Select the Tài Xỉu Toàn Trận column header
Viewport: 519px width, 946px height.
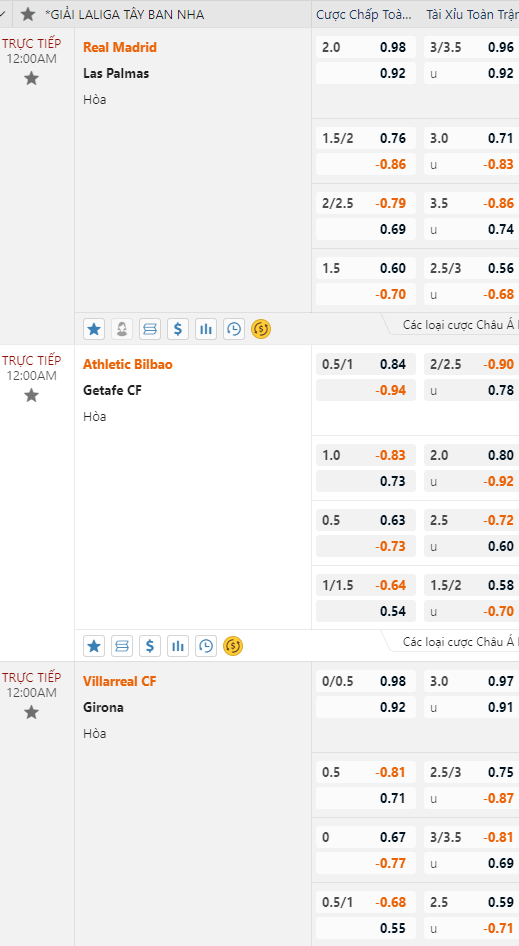472,14
